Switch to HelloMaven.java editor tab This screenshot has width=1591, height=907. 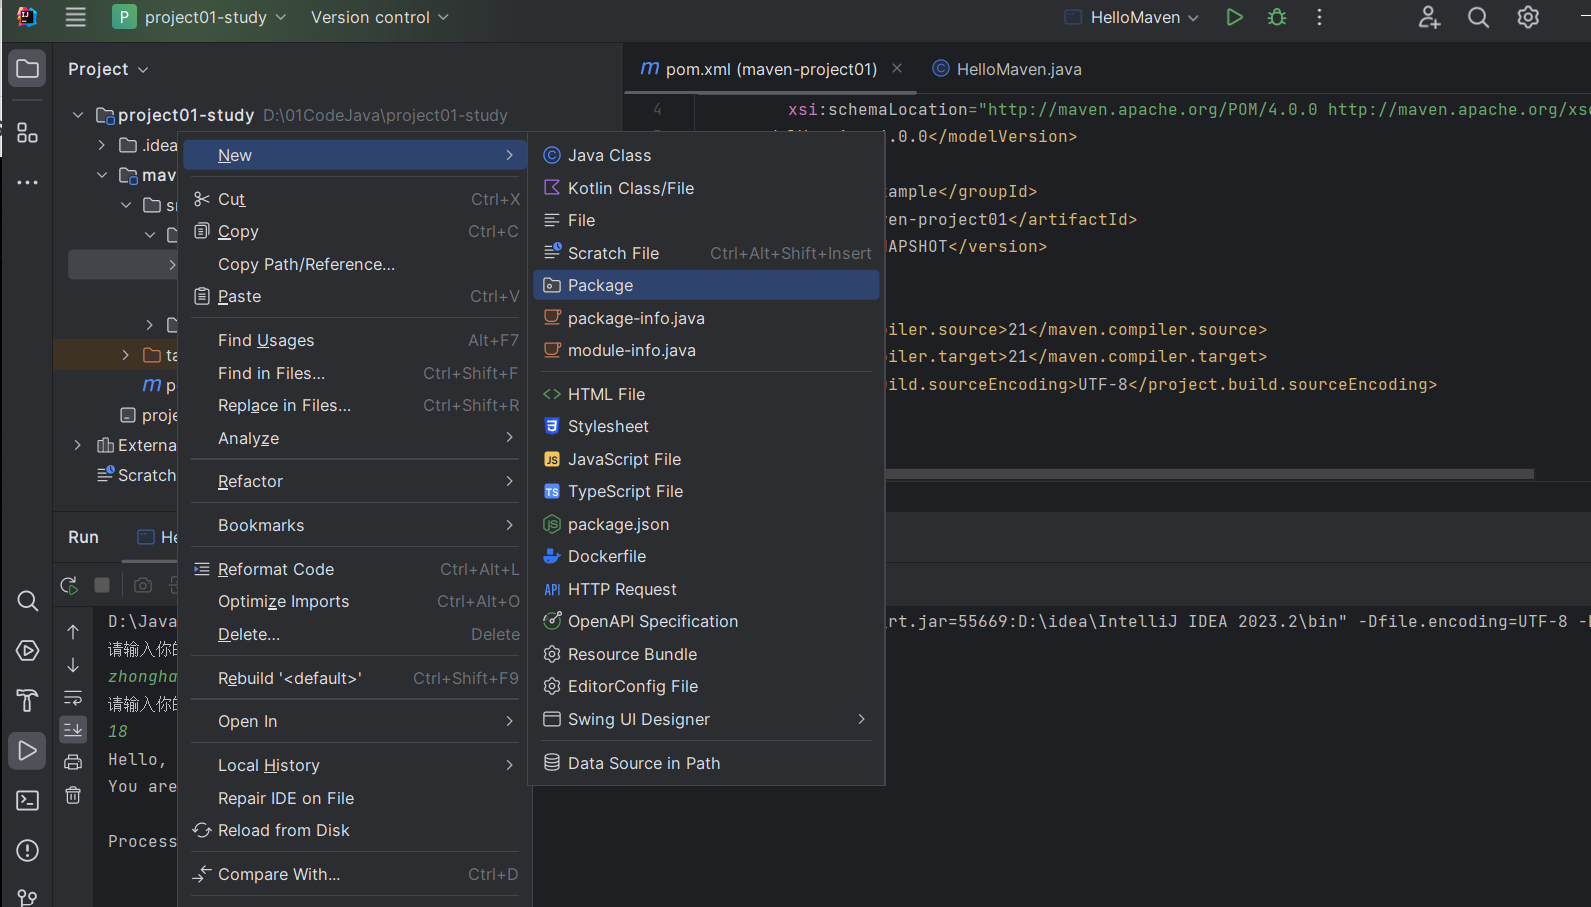pyautogui.click(x=1007, y=69)
